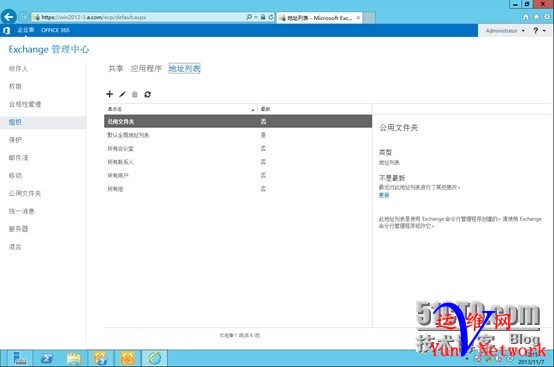
Task: Open 公用文件夹 in the left navigation
Action: click(x=25, y=193)
